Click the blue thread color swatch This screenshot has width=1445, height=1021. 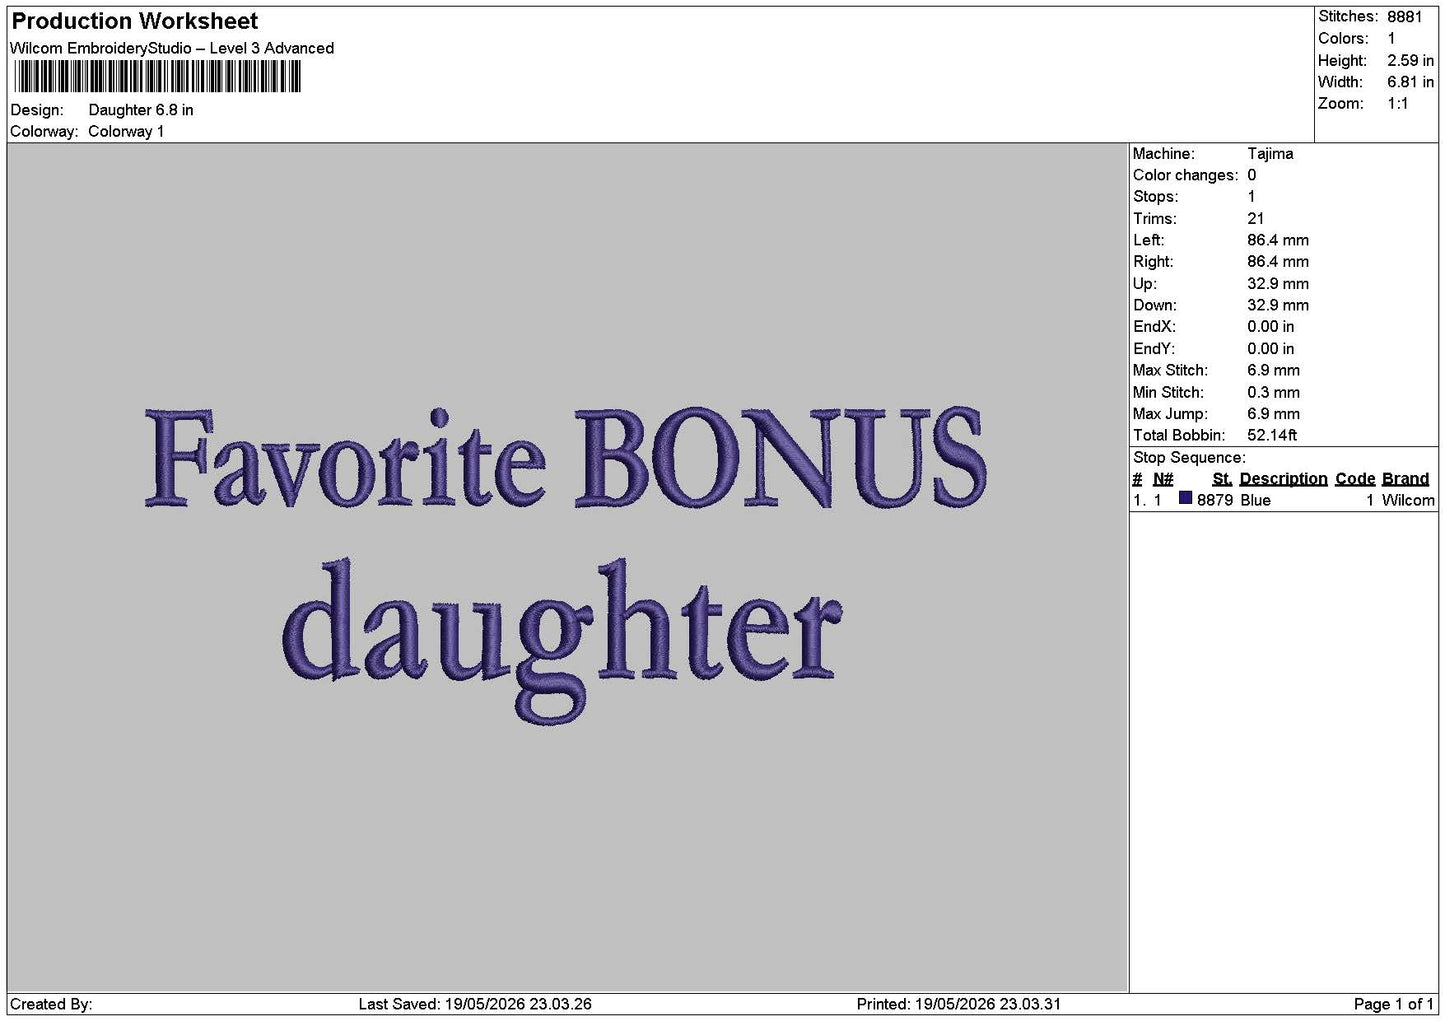click(1185, 499)
